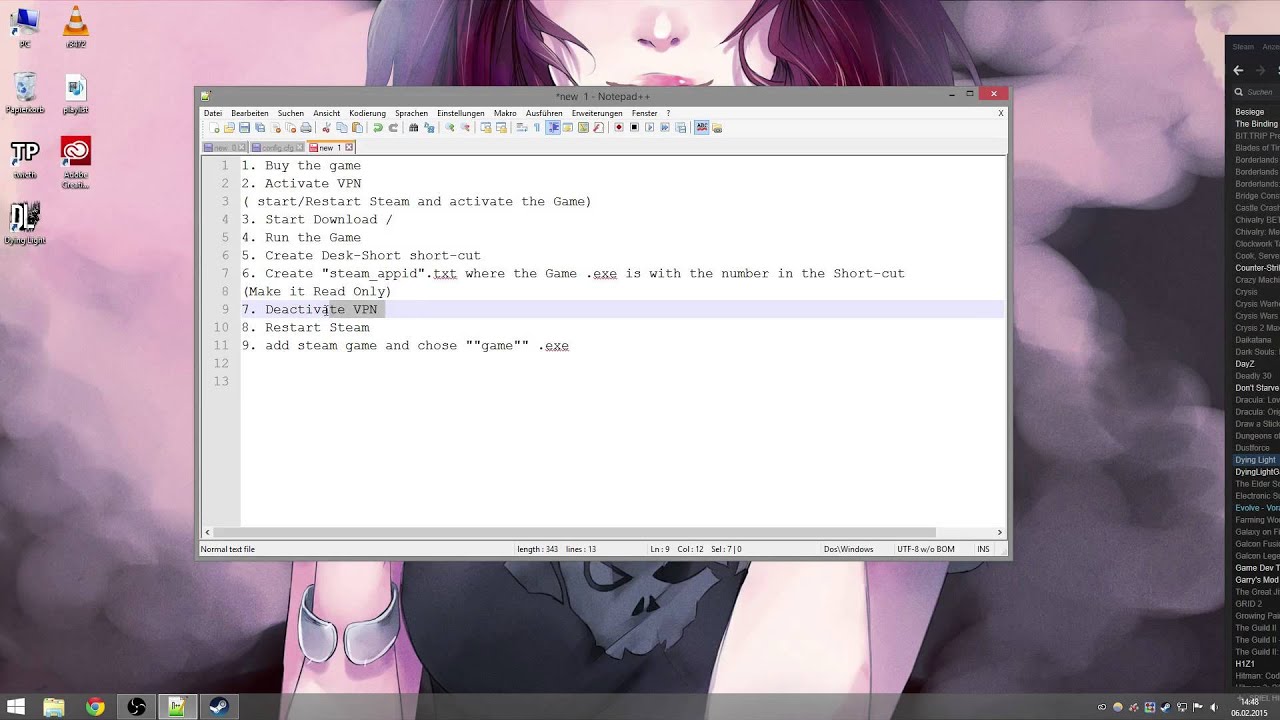The image size is (1280, 720).
Task: Click the Paste toolbar icon
Action: tap(357, 127)
